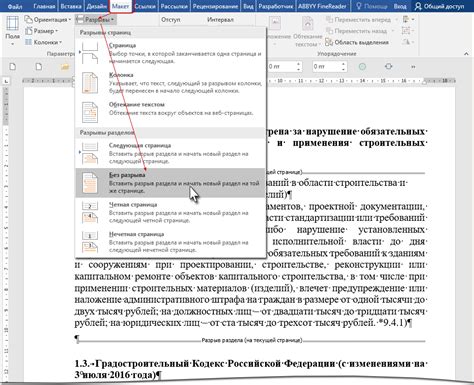Click the Разрыв раздела (на текущей странице) marker
The image size is (474, 385).
click(x=252, y=340)
